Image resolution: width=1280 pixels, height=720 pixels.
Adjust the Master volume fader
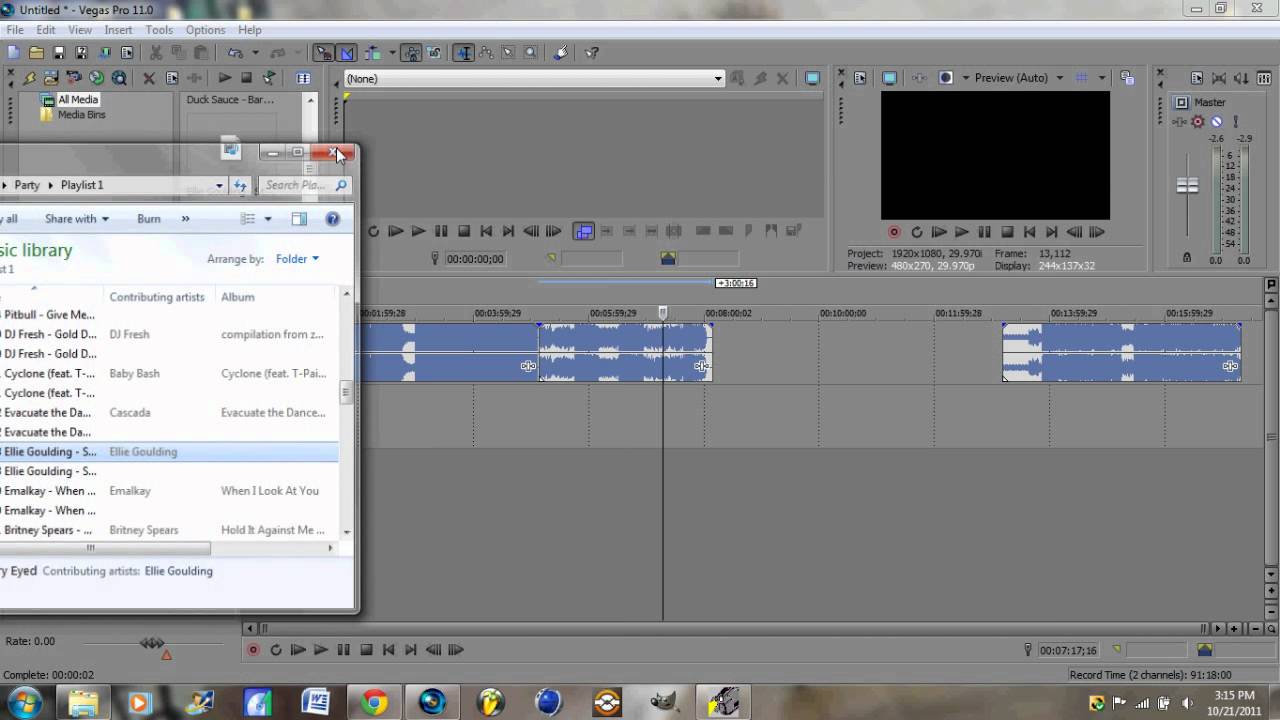(1187, 185)
